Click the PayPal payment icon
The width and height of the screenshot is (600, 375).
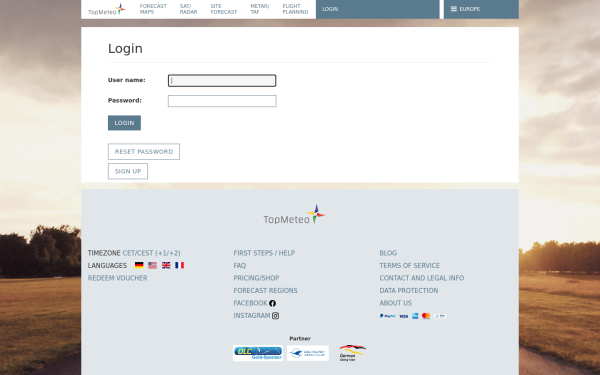[388, 316]
